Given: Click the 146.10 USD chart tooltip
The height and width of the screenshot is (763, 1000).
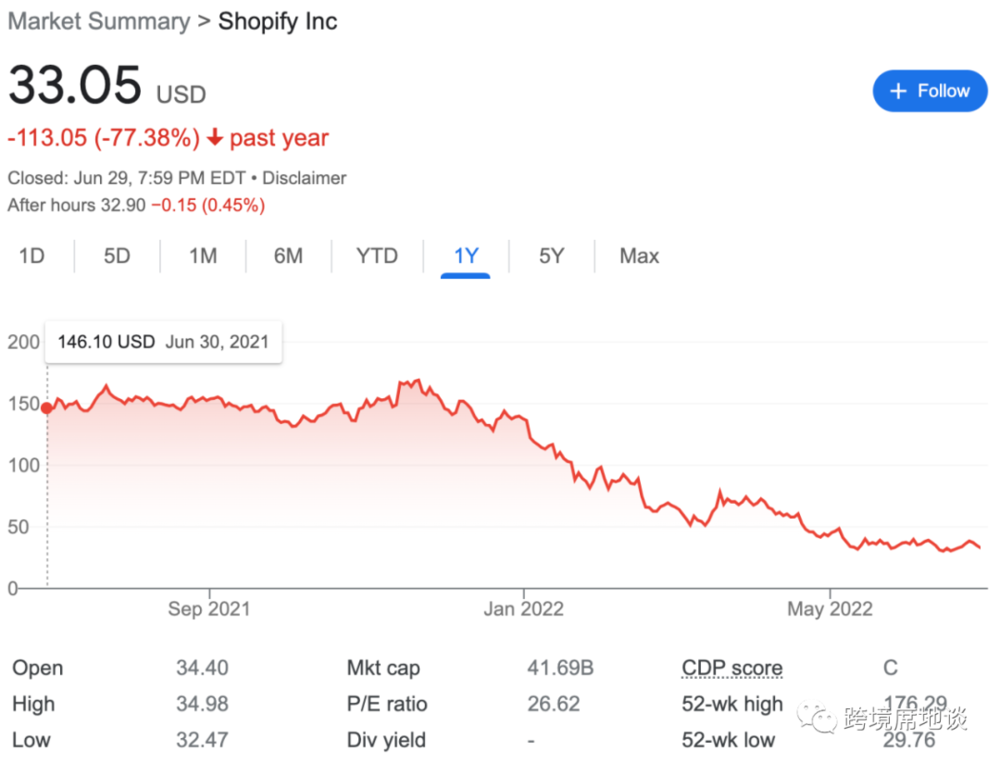Looking at the screenshot, I should (x=163, y=341).
